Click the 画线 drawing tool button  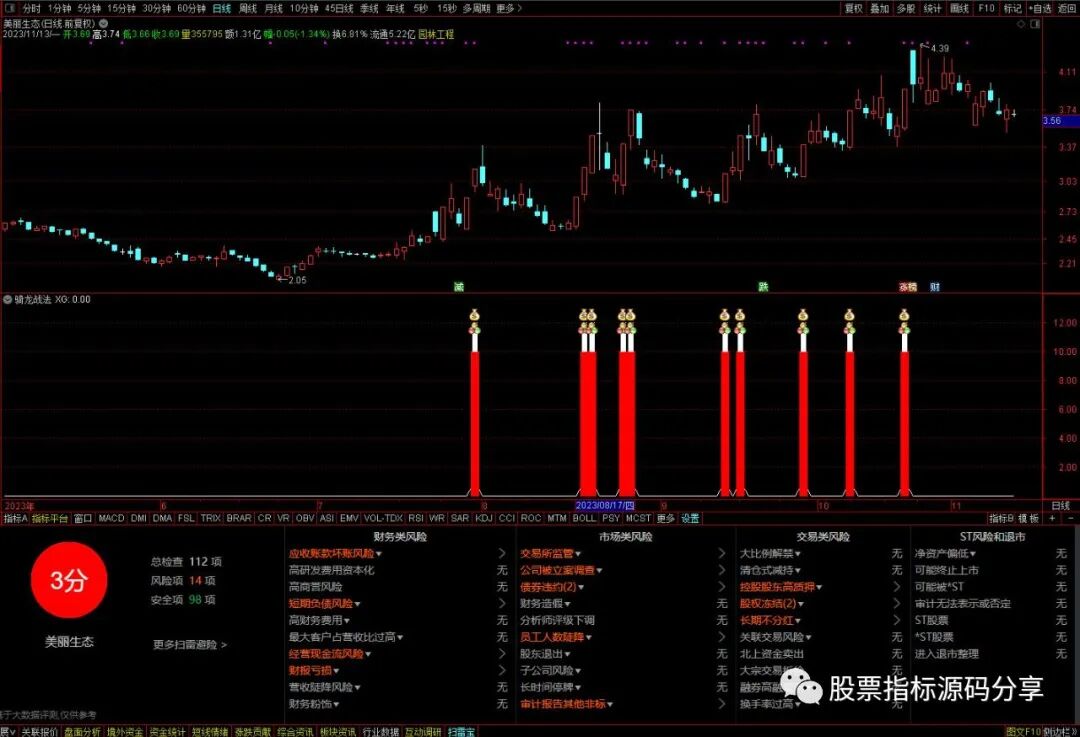coord(959,8)
